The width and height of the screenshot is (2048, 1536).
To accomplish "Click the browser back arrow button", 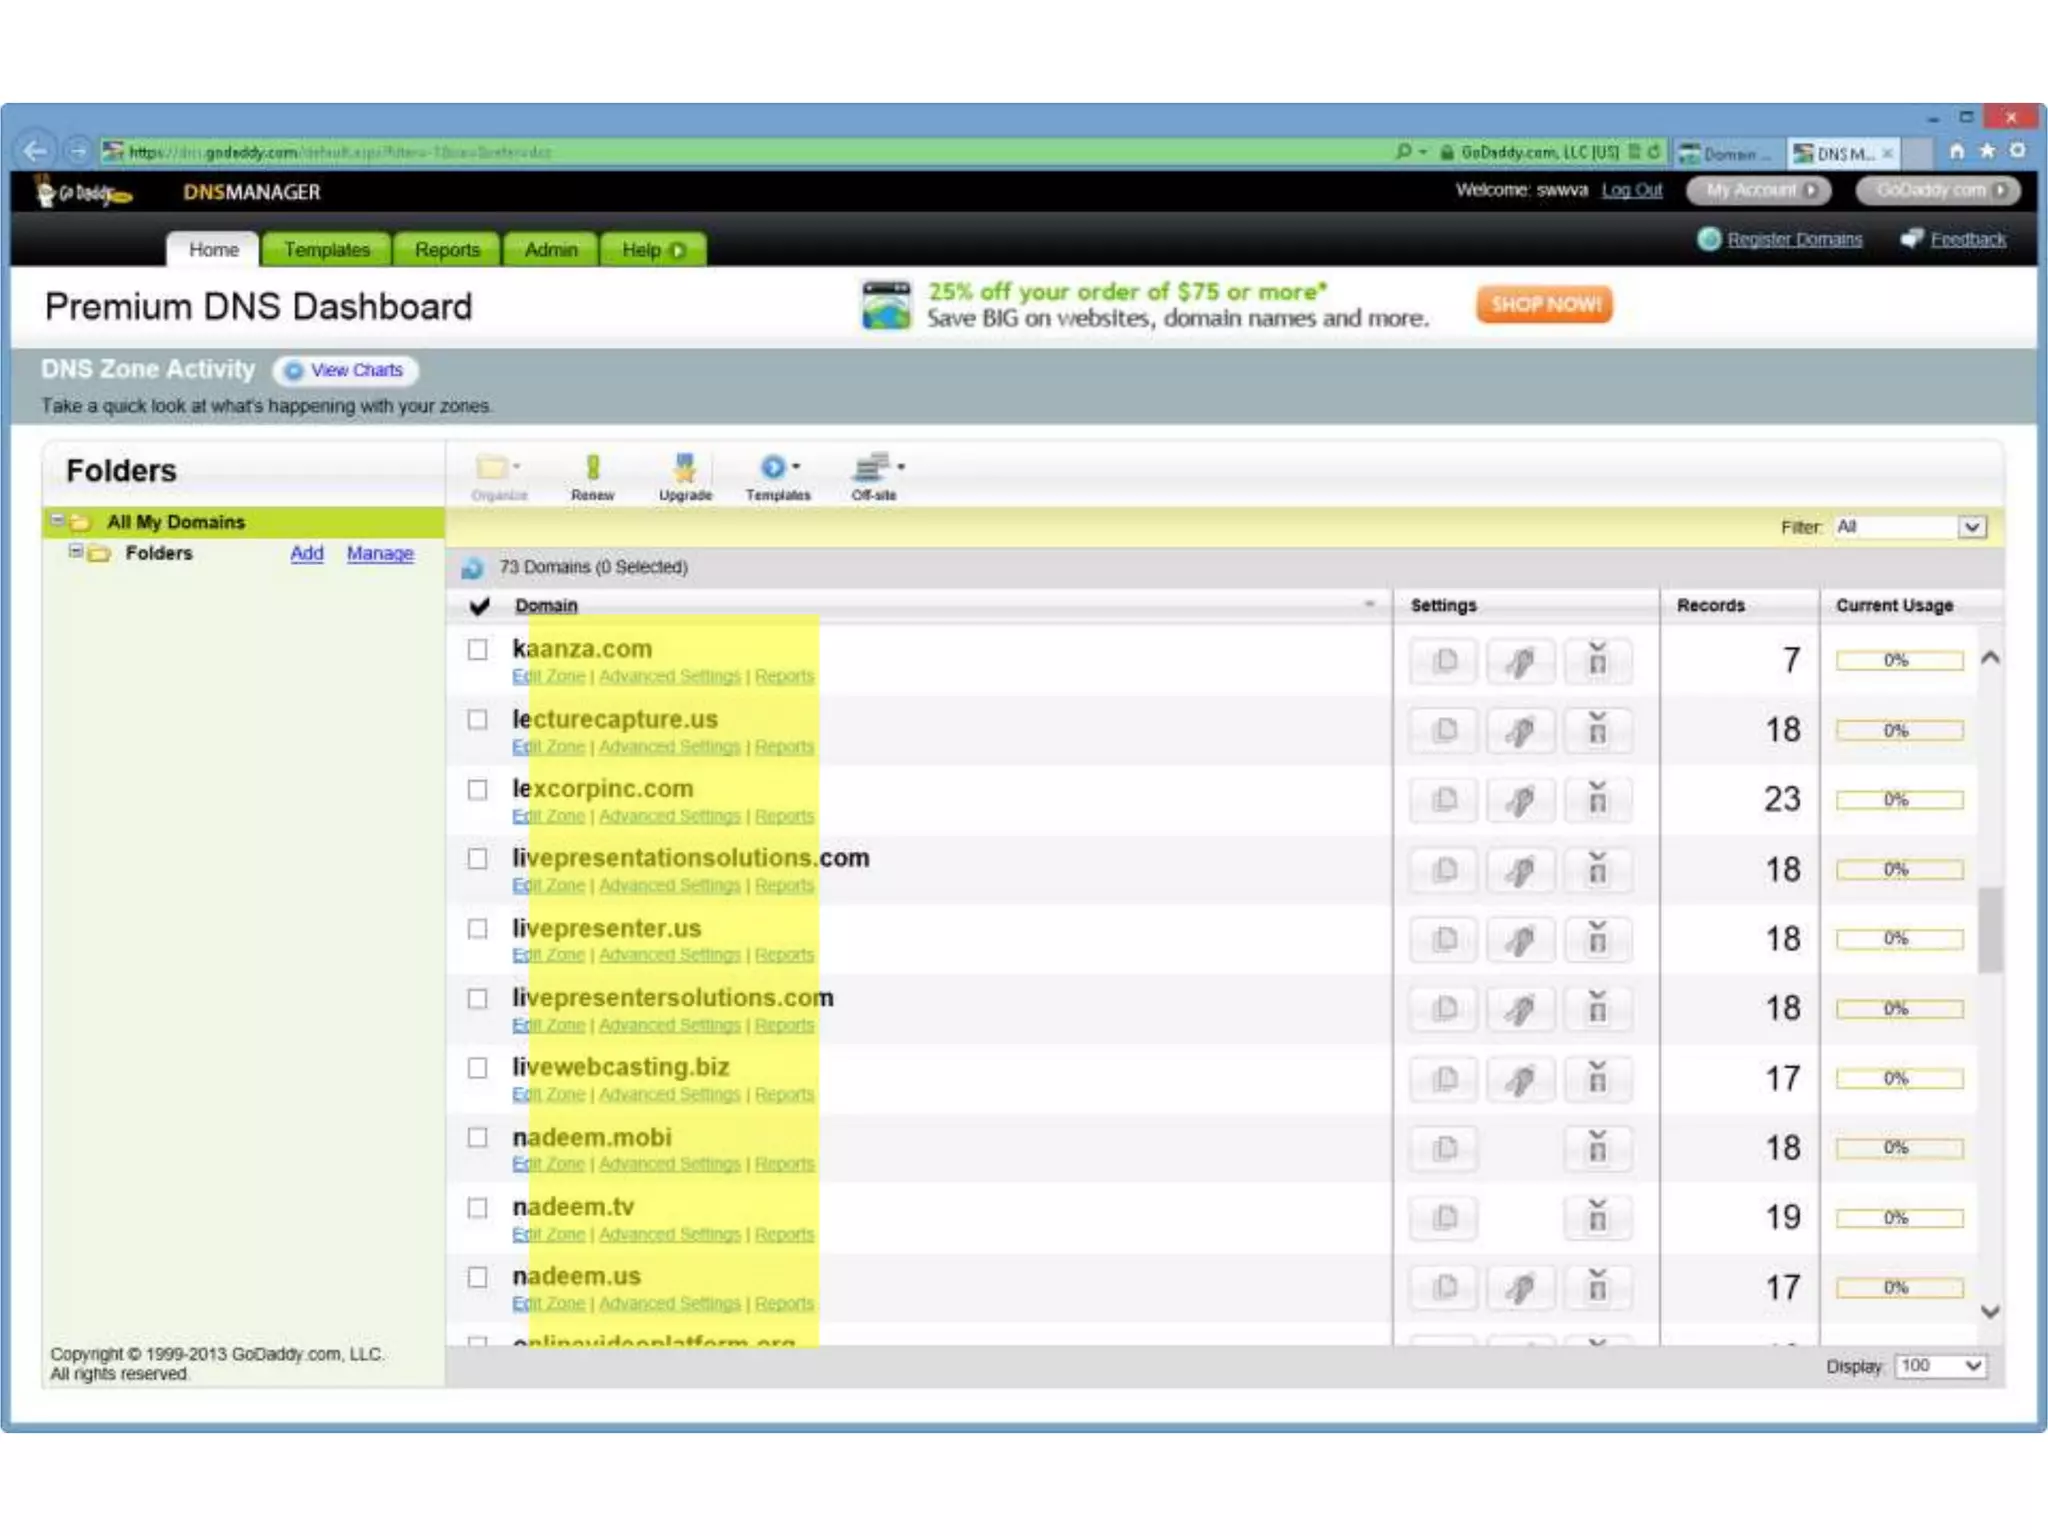I will pos(36,151).
